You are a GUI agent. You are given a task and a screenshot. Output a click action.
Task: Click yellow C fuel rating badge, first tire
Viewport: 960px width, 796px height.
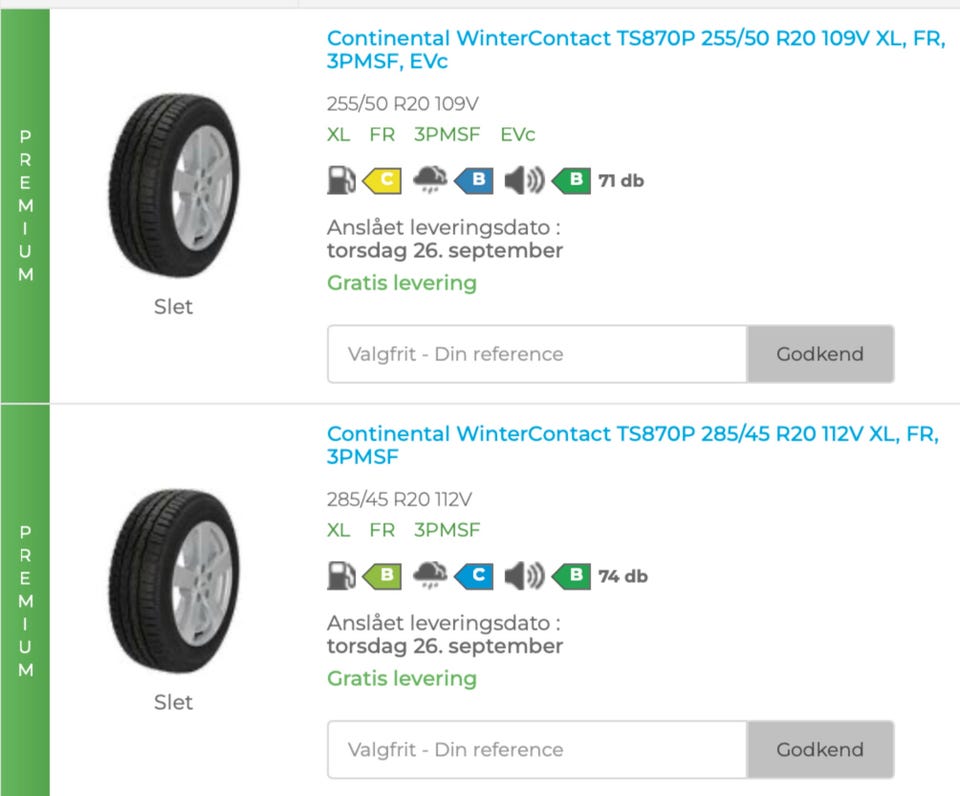tap(383, 181)
